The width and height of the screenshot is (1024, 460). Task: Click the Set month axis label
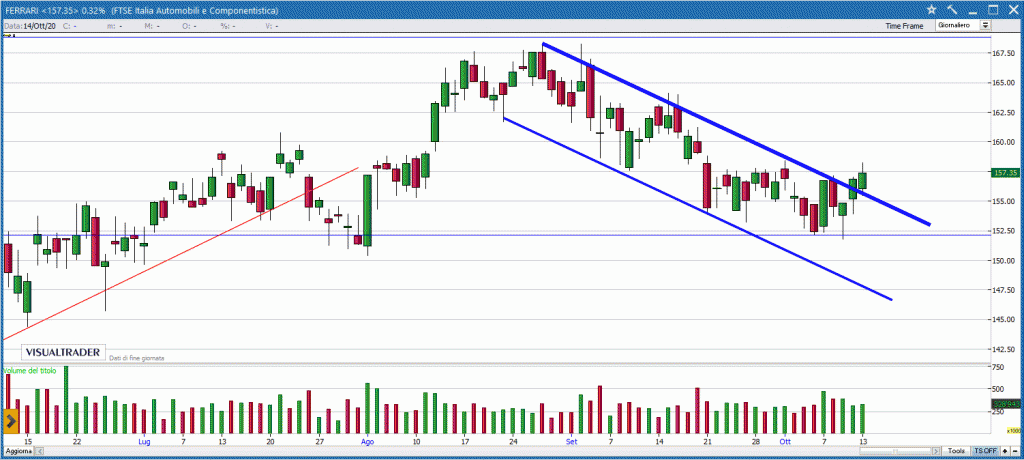point(571,442)
